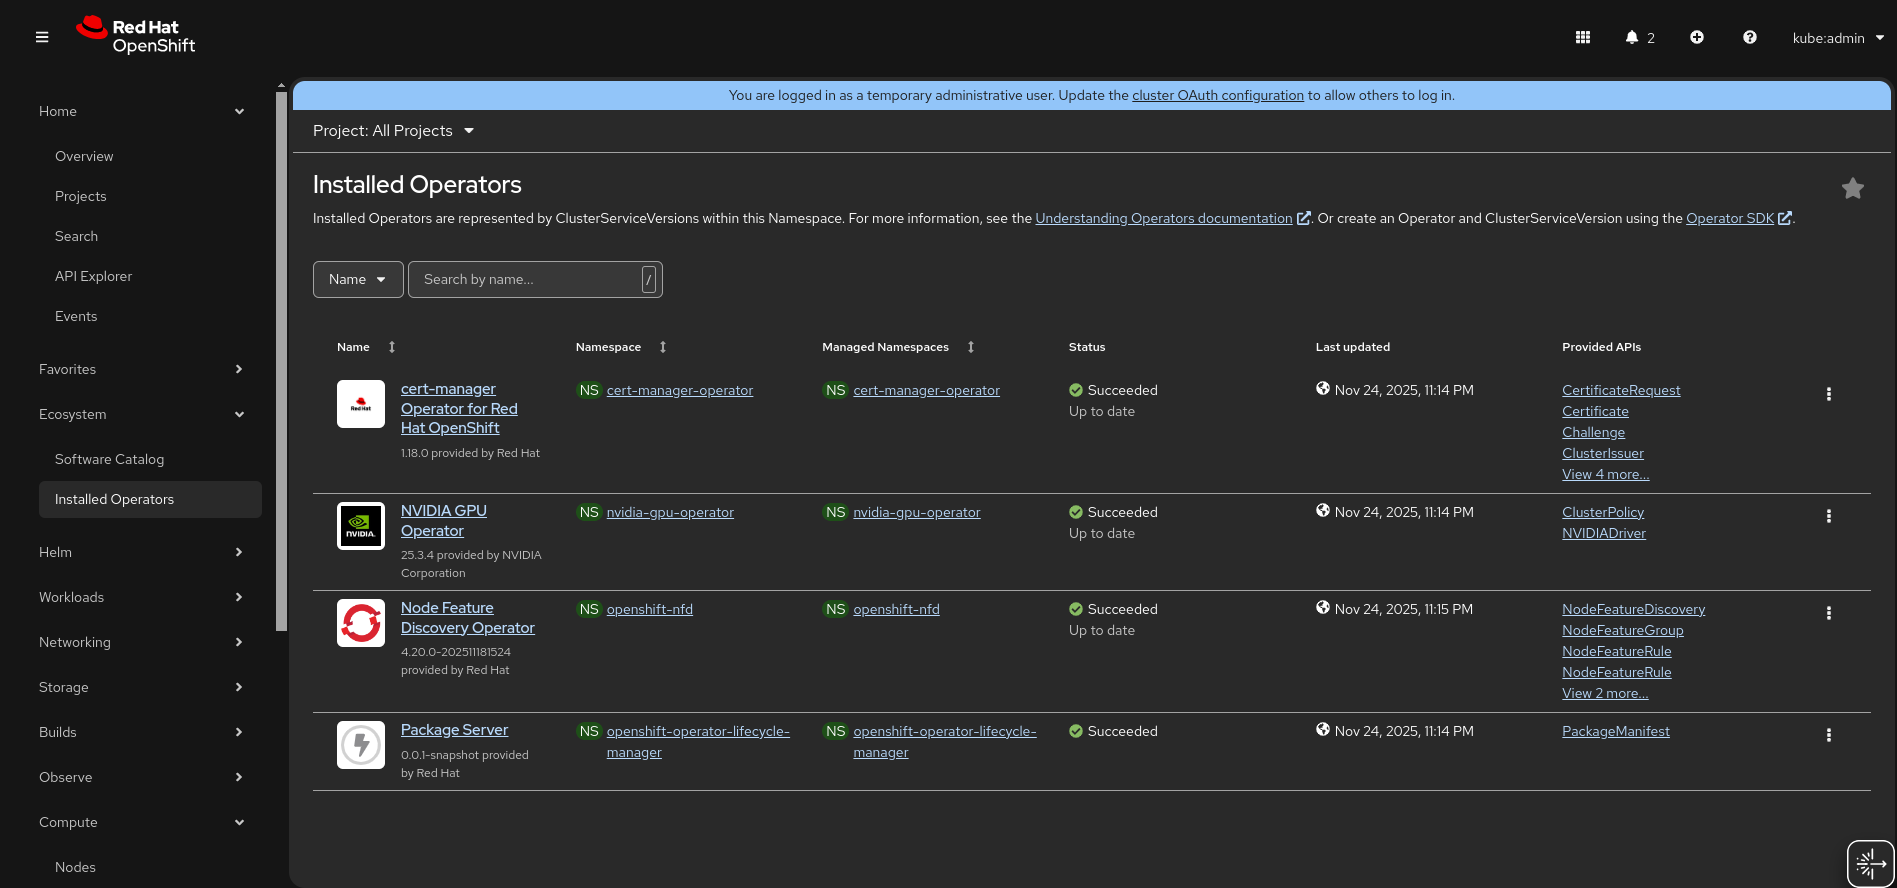The image size is (1897, 888).
Task: Open kebab menu for Node Feature Discovery
Action: (x=1829, y=613)
